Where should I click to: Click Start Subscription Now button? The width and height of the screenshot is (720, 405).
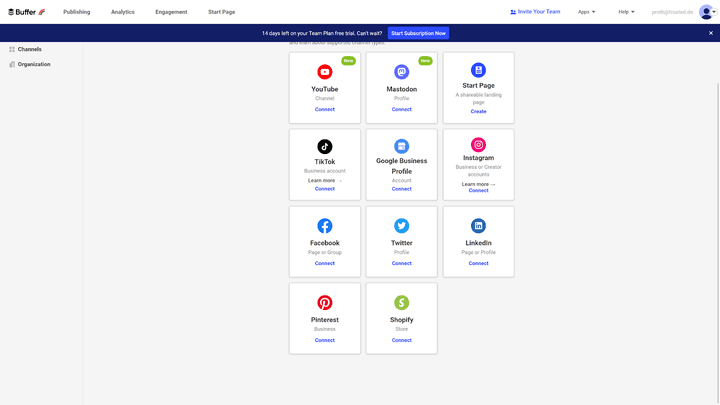tap(418, 33)
